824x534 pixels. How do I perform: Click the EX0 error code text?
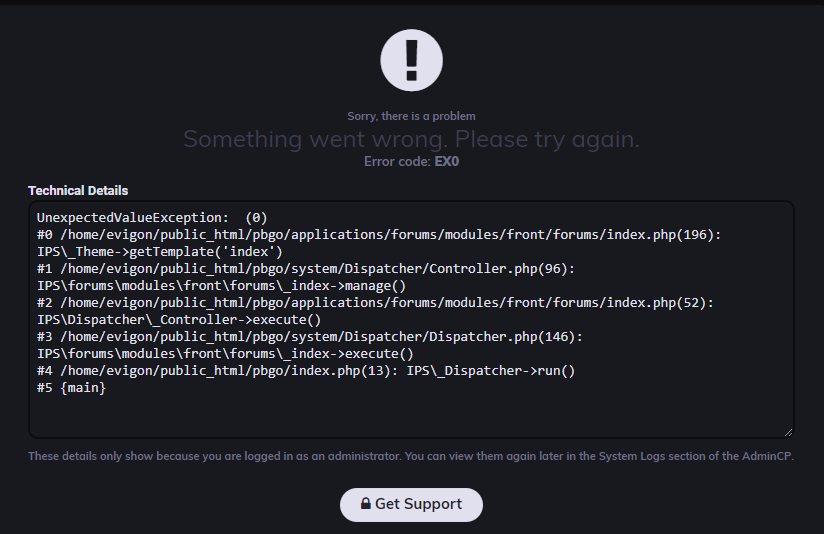pyautogui.click(x=447, y=161)
